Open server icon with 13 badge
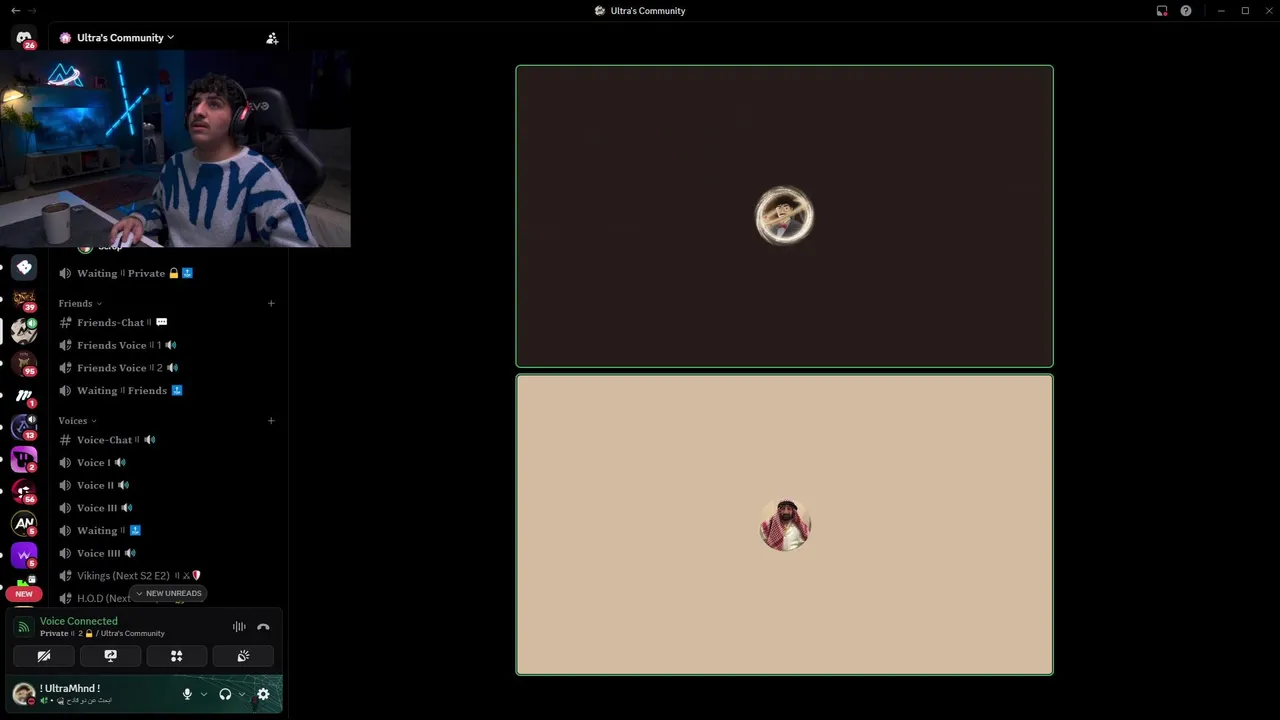The width and height of the screenshot is (1280, 720). (x=24, y=427)
